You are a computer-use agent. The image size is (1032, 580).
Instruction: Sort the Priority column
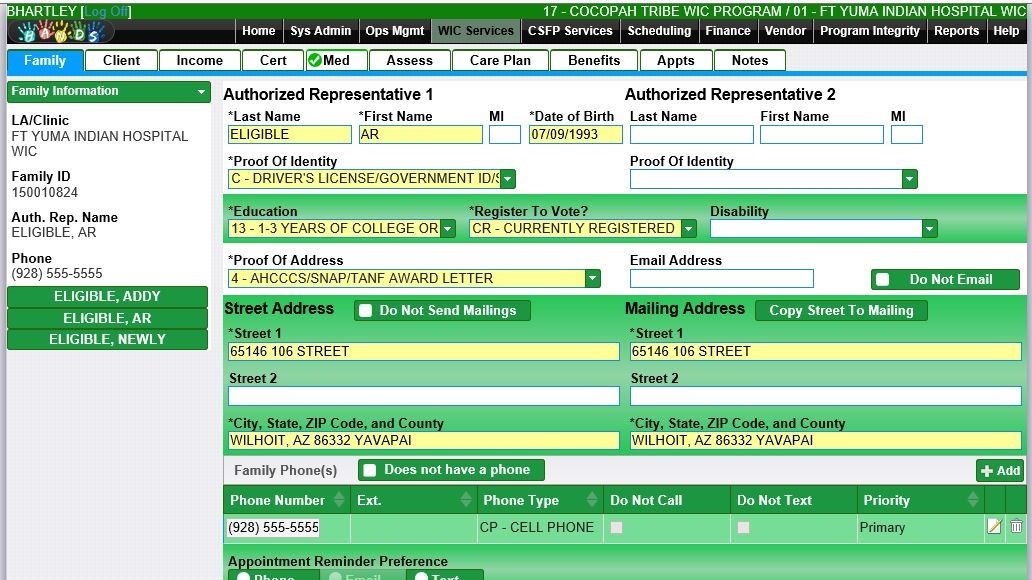pyautogui.click(x=972, y=500)
